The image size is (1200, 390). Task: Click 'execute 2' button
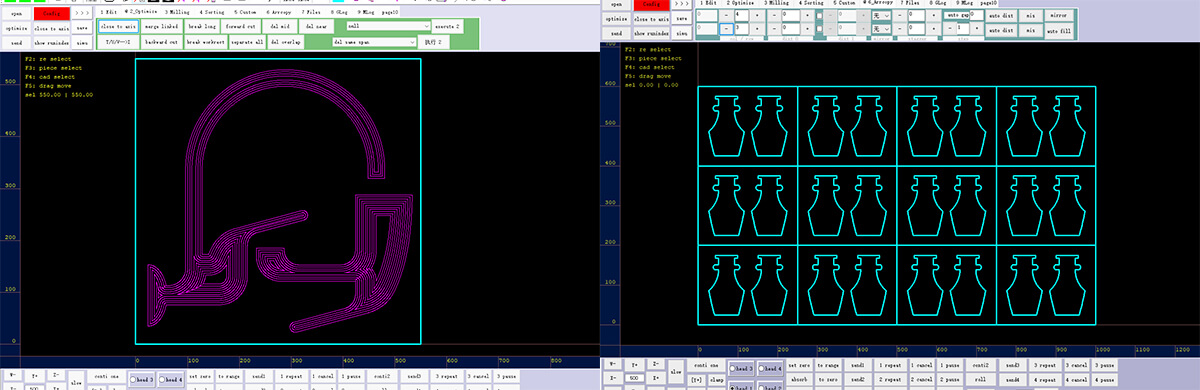point(446,26)
